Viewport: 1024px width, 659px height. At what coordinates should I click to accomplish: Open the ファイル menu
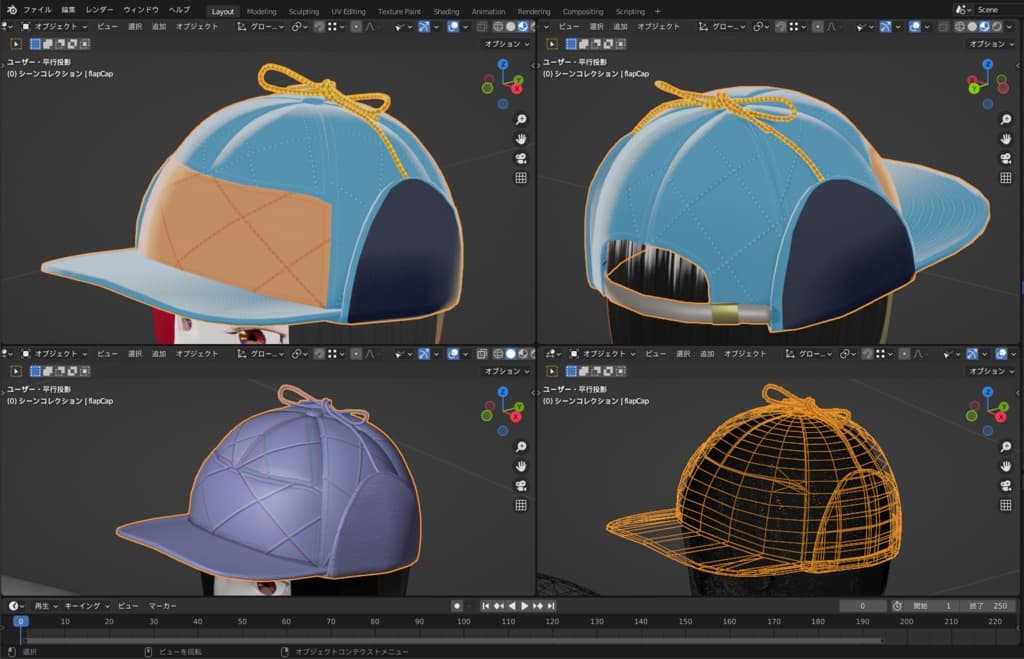point(37,9)
